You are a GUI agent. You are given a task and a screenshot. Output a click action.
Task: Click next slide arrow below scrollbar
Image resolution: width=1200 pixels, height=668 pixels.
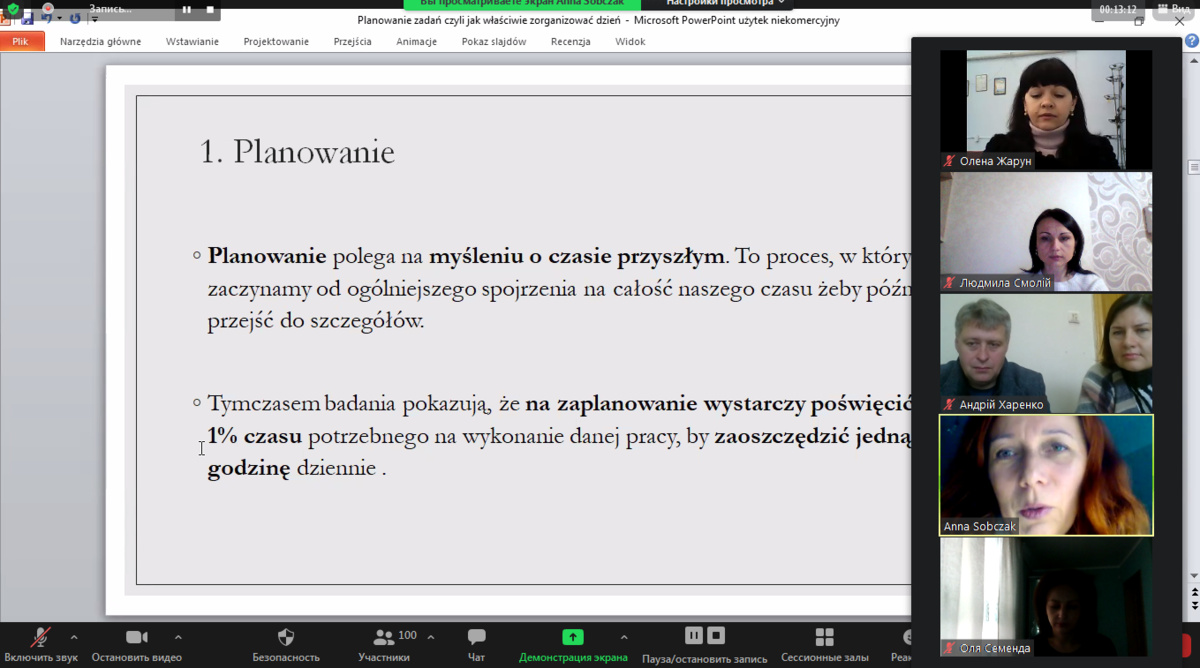pyautogui.click(x=1194, y=608)
